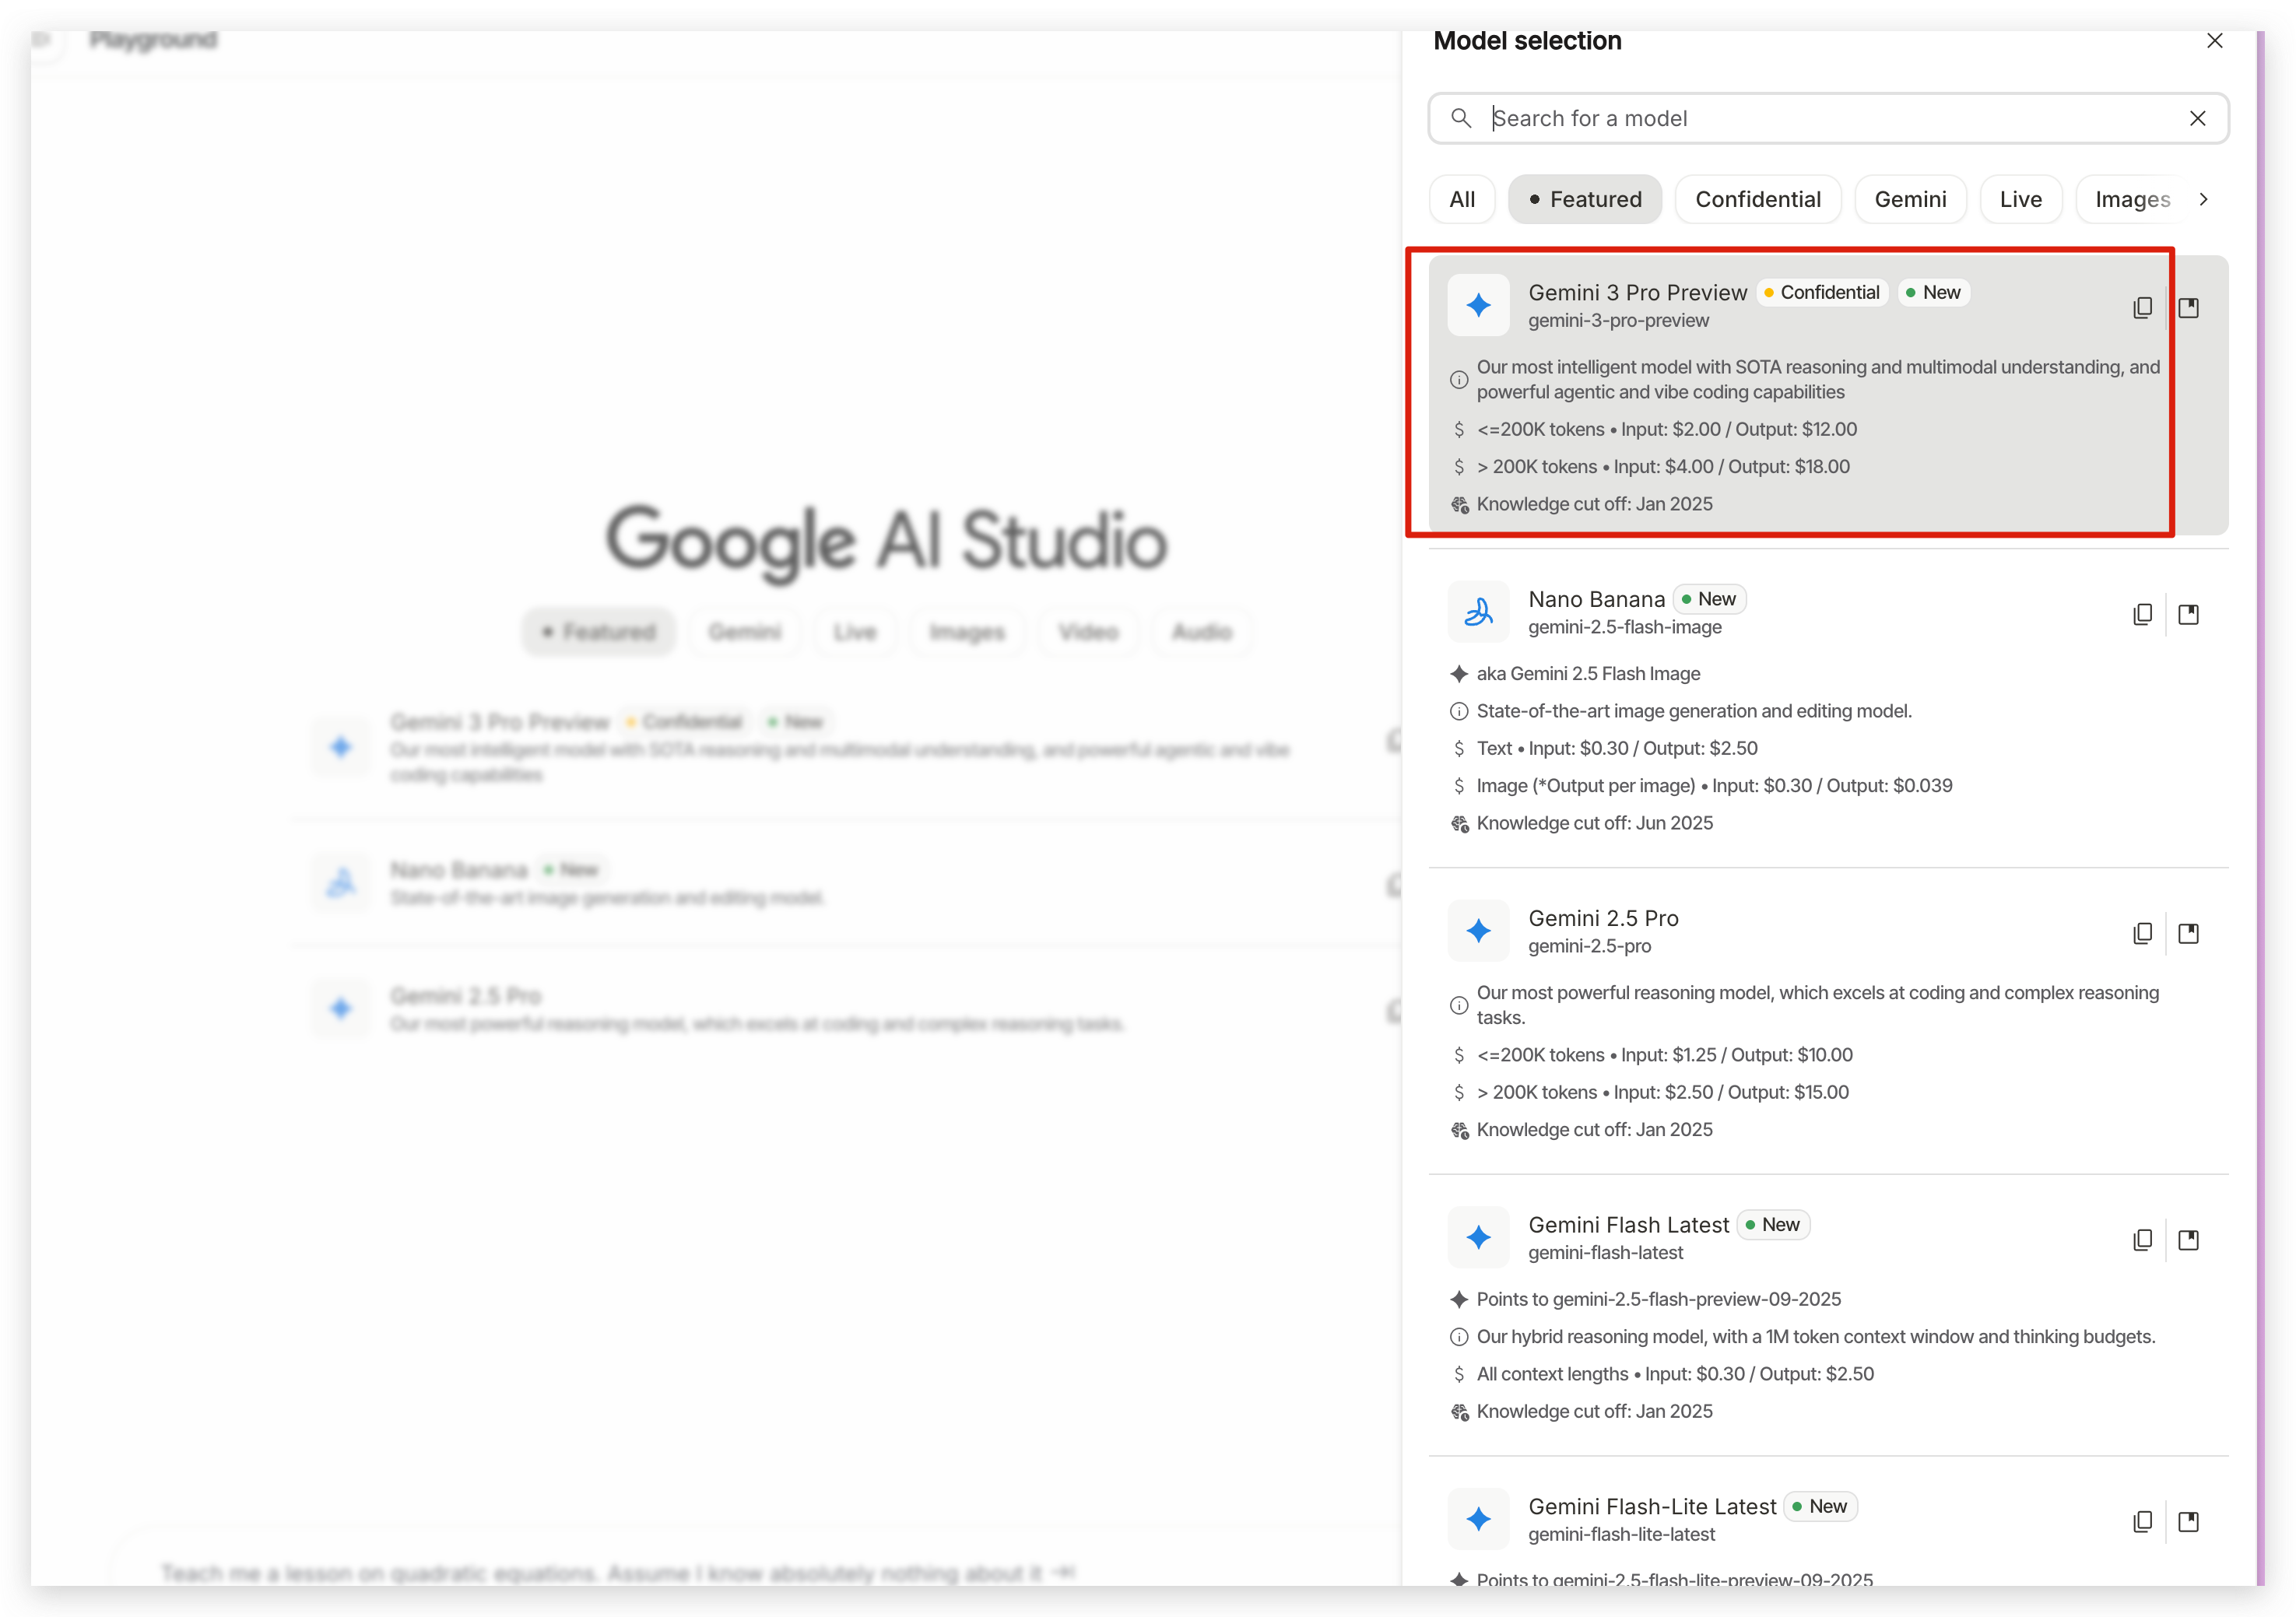Open Gemini Flash-Lite Latest external link icon

(x=2188, y=1521)
